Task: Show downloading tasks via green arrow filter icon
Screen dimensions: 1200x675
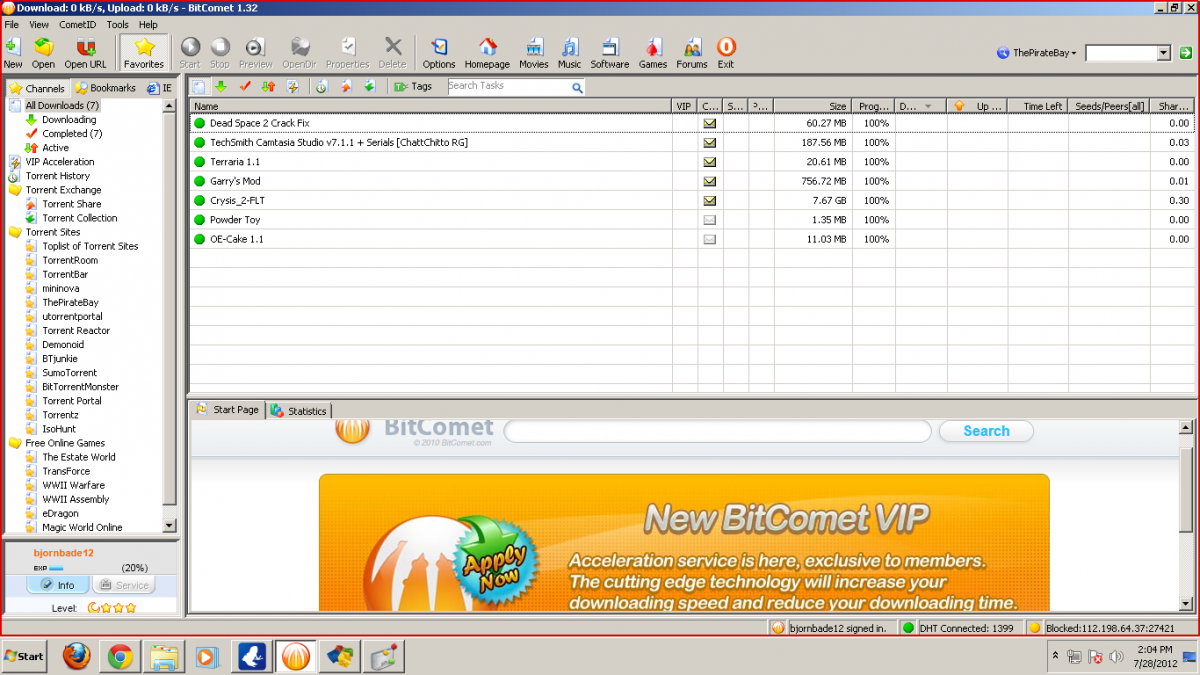Action: coord(221,87)
